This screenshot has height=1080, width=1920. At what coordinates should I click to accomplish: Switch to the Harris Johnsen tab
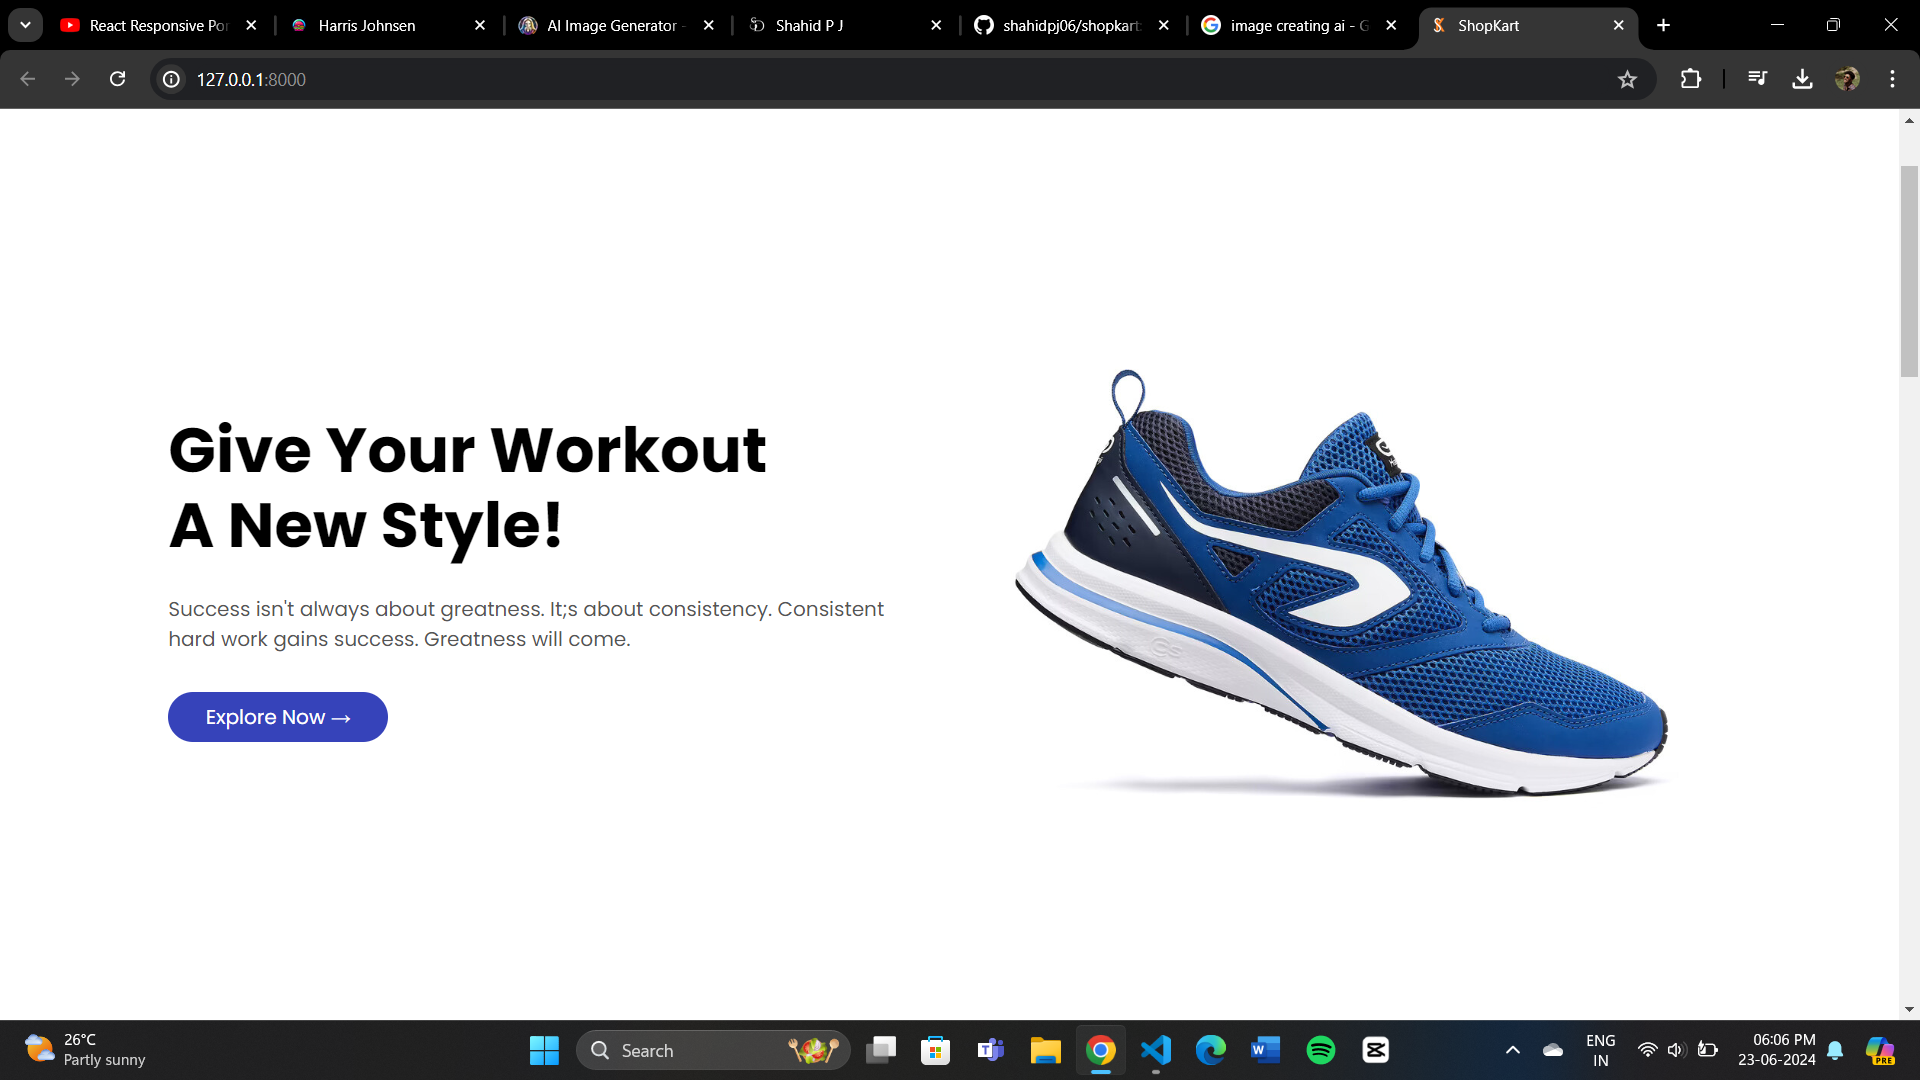(365, 25)
